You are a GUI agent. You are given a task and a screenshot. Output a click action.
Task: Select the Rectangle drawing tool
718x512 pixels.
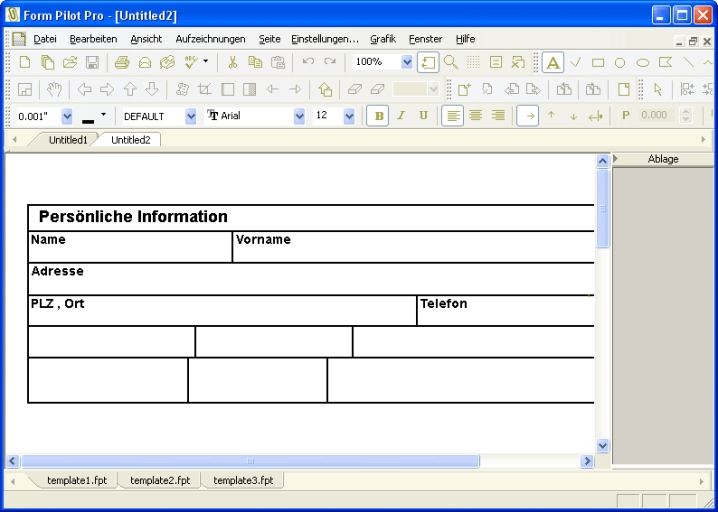598,62
